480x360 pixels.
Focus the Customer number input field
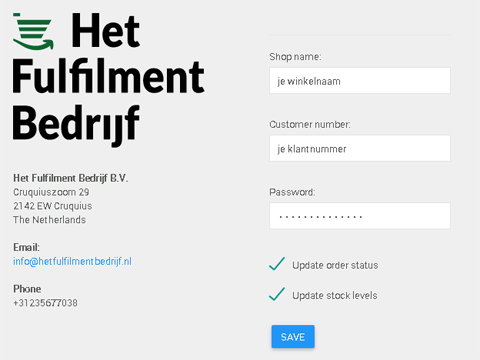click(x=360, y=148)
